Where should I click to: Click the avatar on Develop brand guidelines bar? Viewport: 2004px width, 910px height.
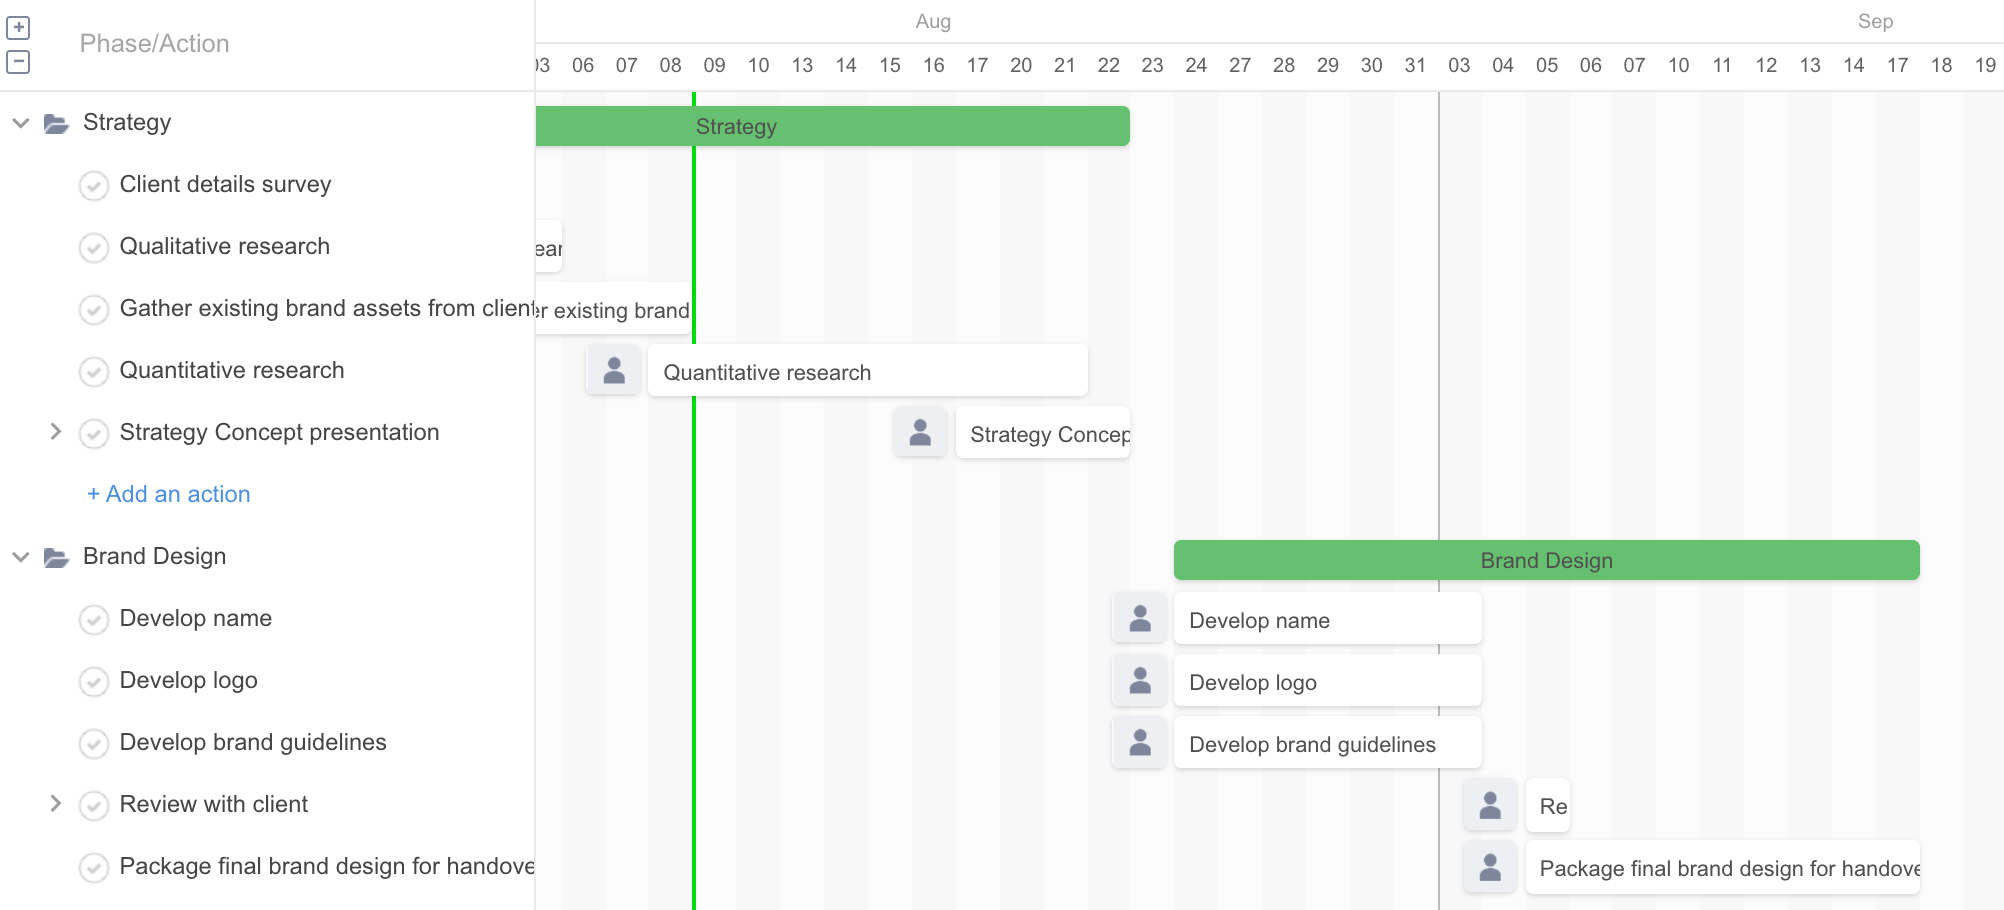1139,742
